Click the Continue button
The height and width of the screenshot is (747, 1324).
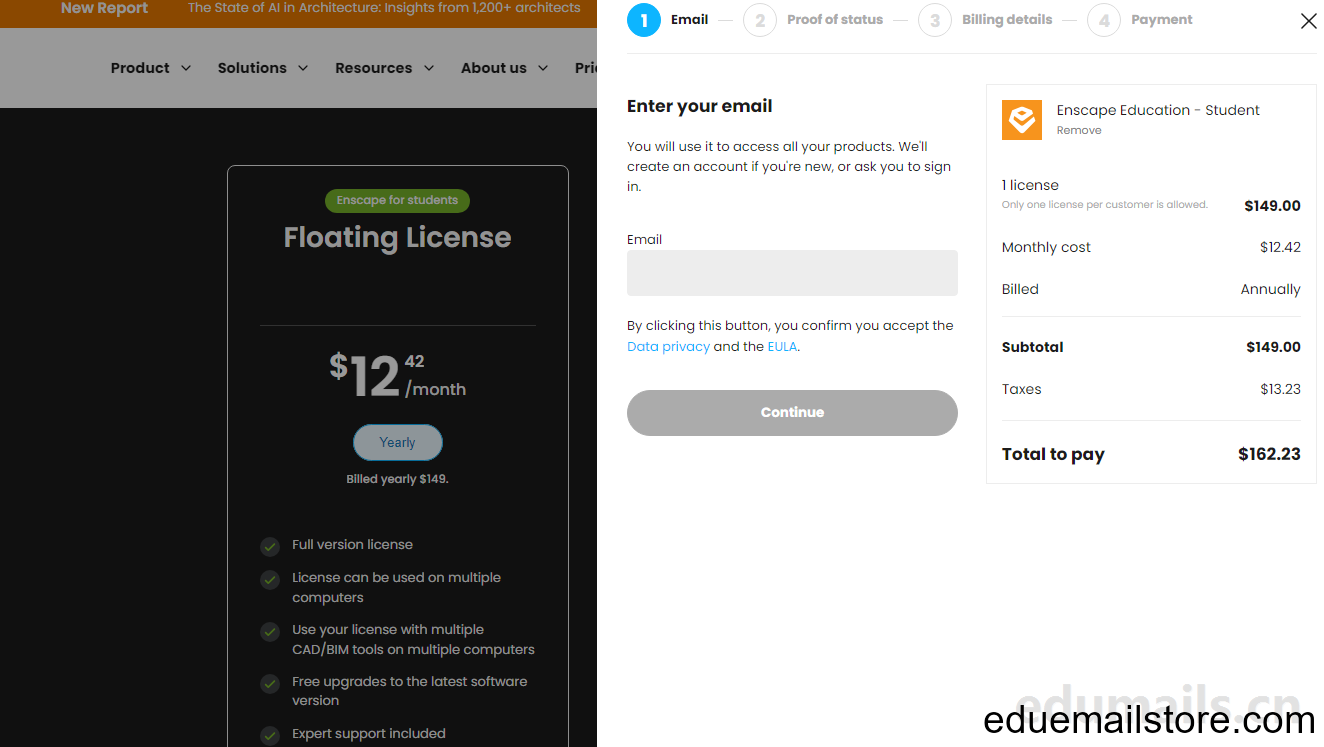pyautogui.click(x=792, y=412)
